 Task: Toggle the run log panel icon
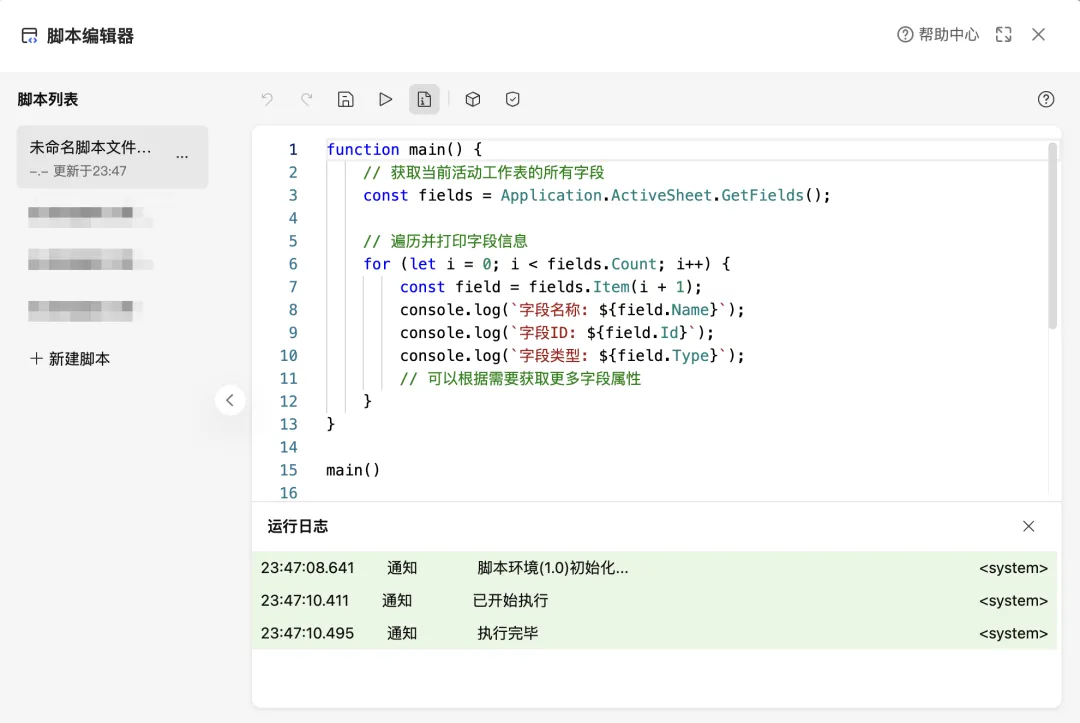pos(424,99)
